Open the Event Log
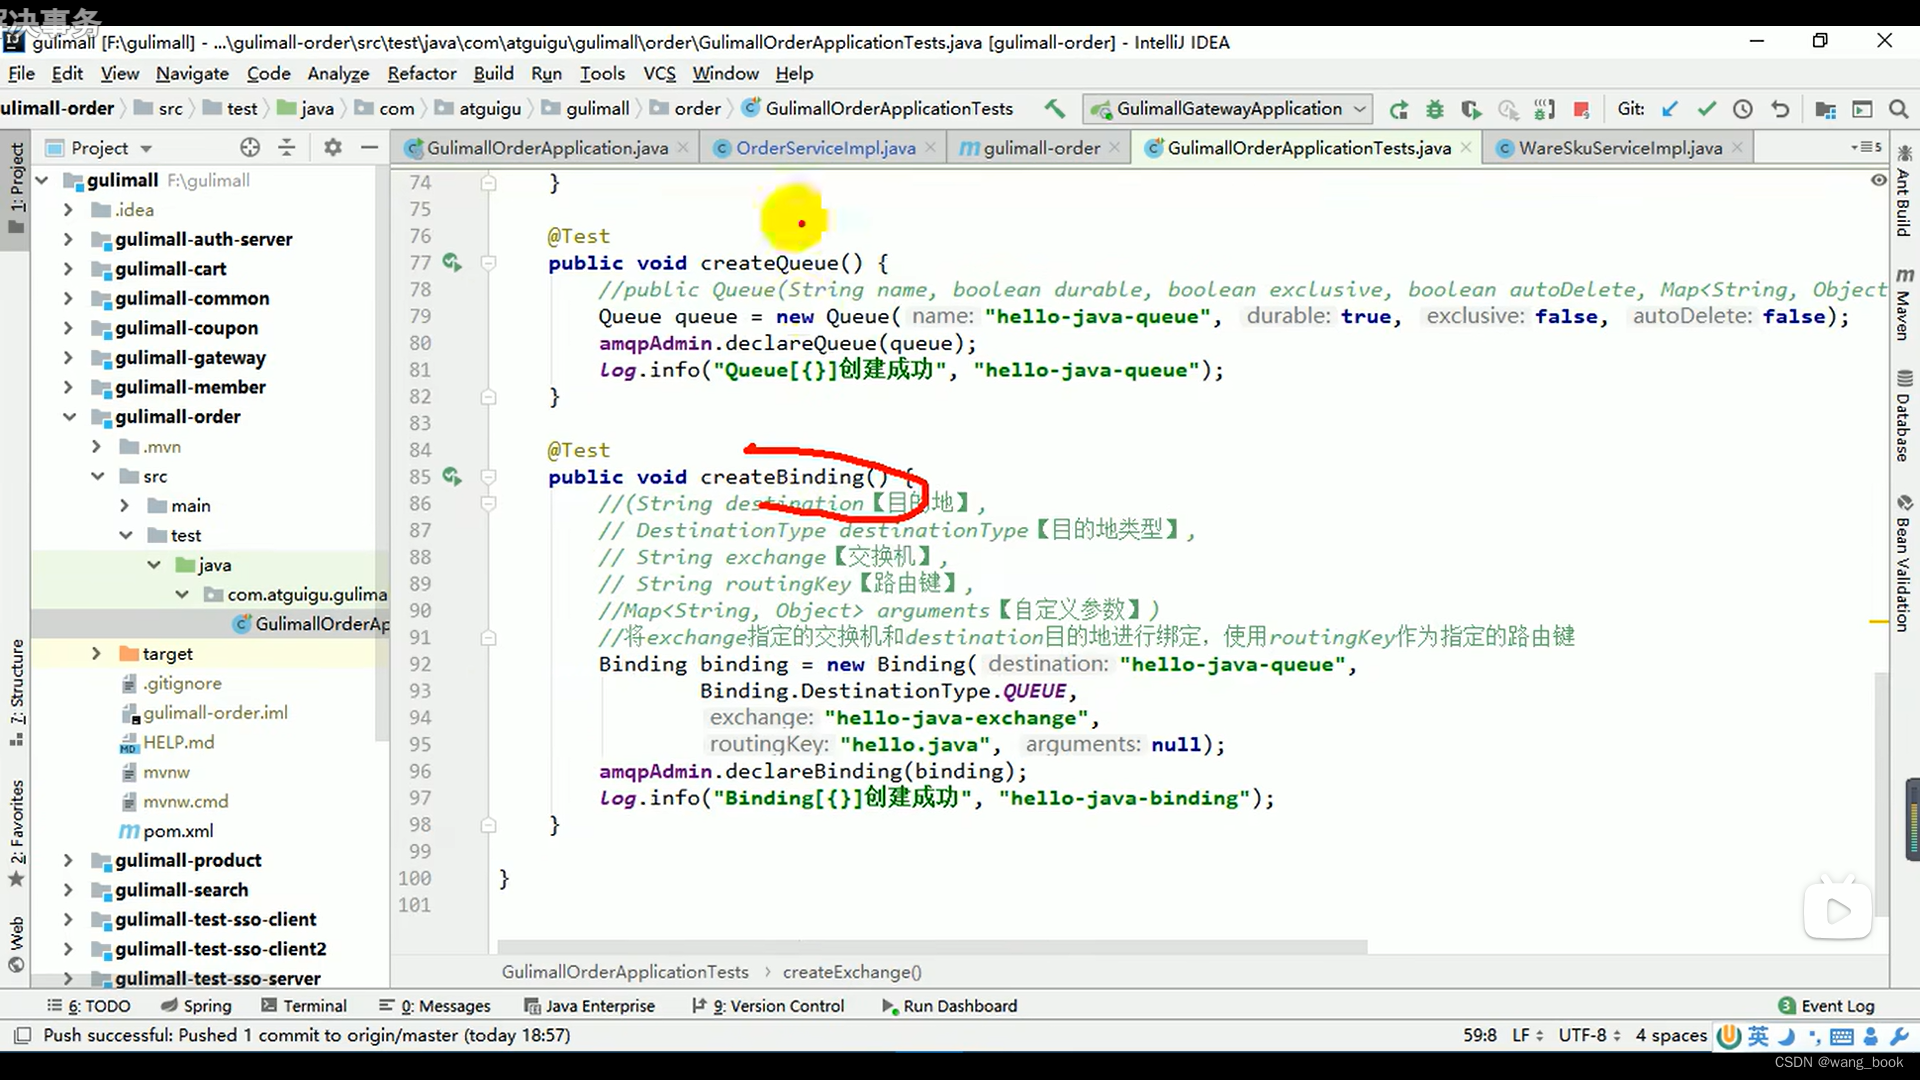Viewport: 1920px width, 1080px height. click(1826, 1006)
